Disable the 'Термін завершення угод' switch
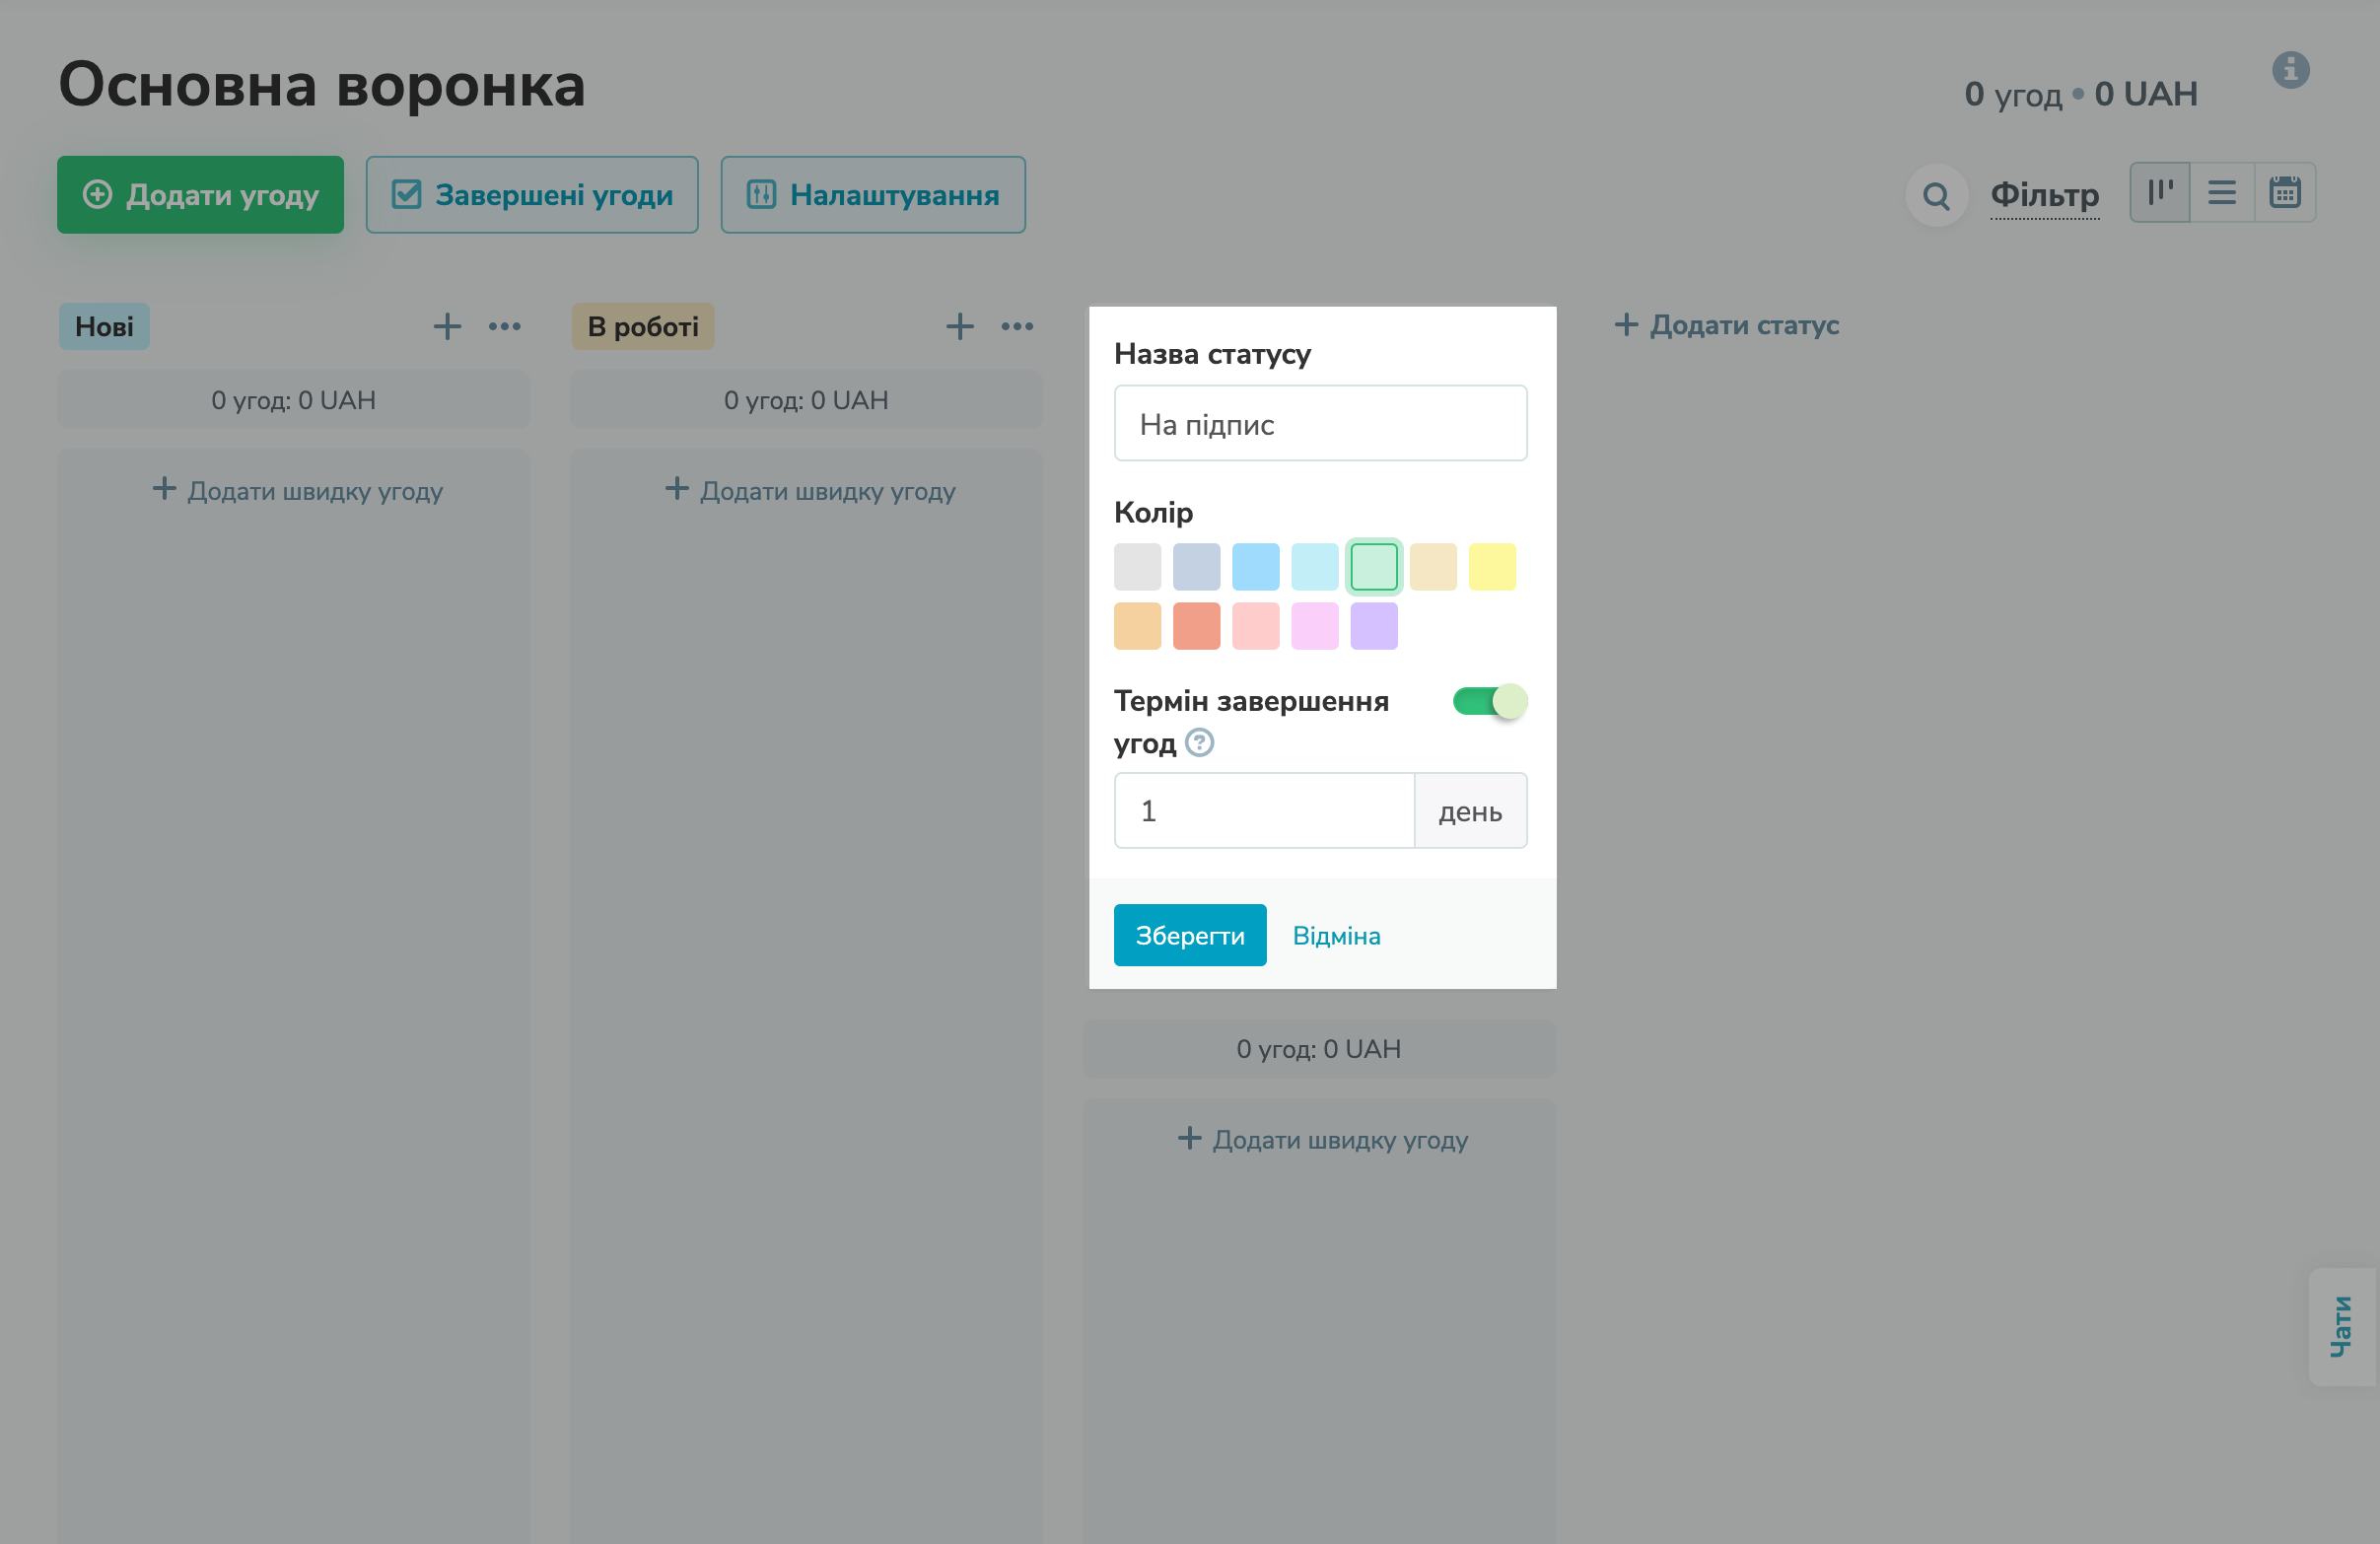Image resolution: width=2380 pixels, height=1544 pixels. point(1489,701)
